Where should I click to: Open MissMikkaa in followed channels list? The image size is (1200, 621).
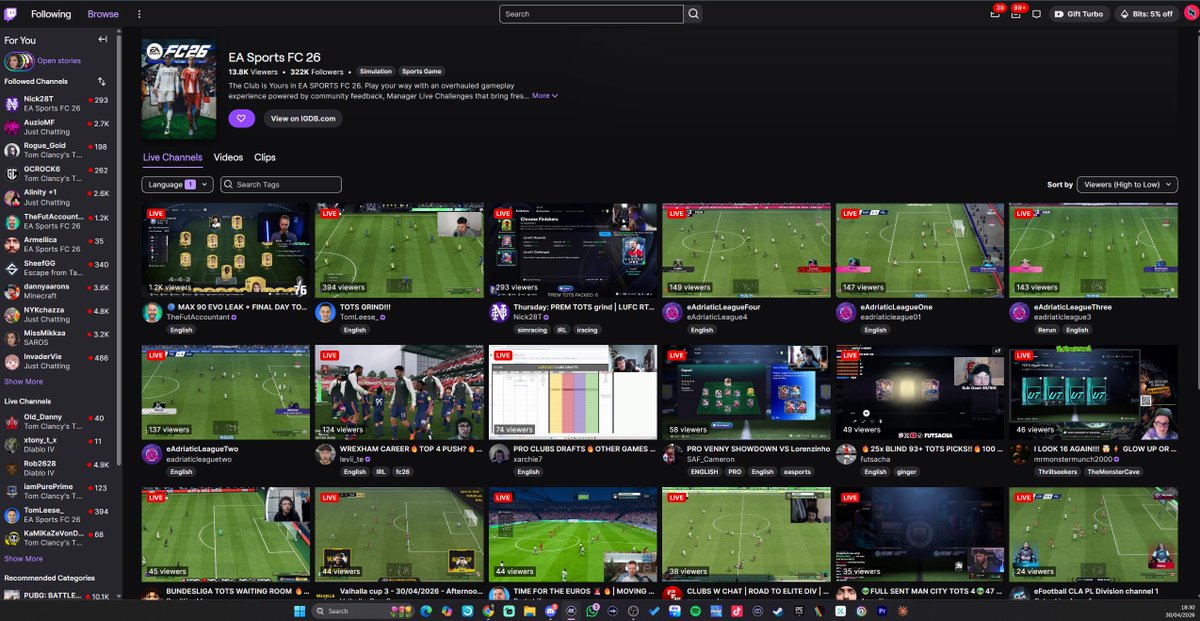(x=59, y=338)
